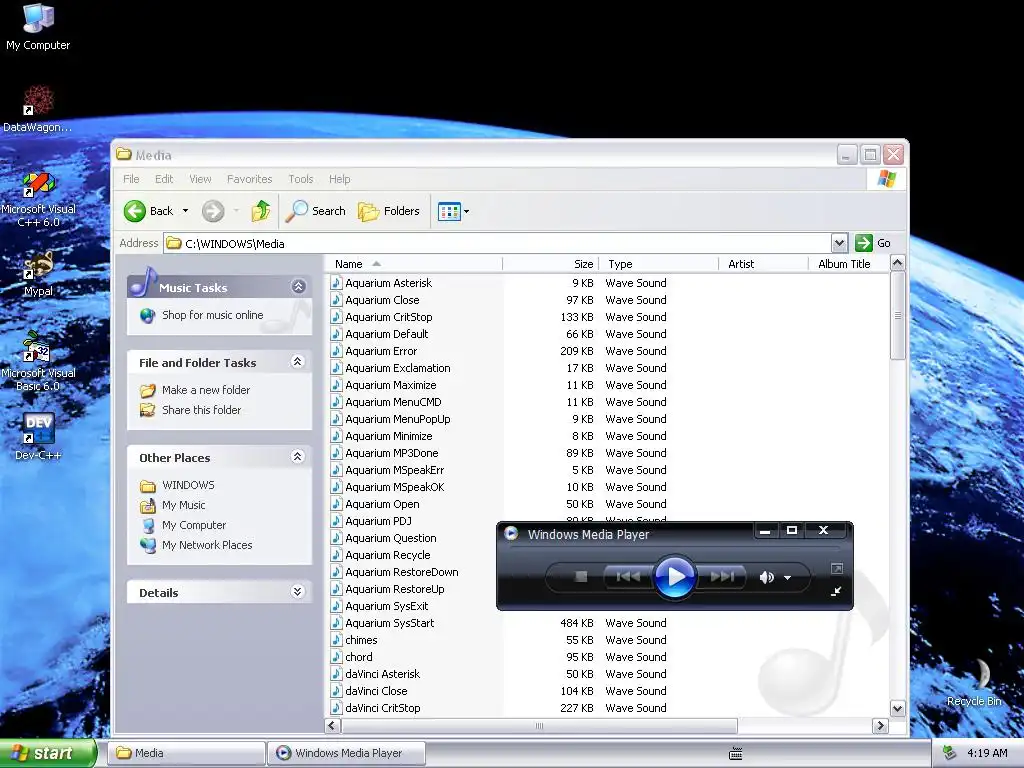
Task: Select the Aquarium Error file
Action: pos(381,351)
